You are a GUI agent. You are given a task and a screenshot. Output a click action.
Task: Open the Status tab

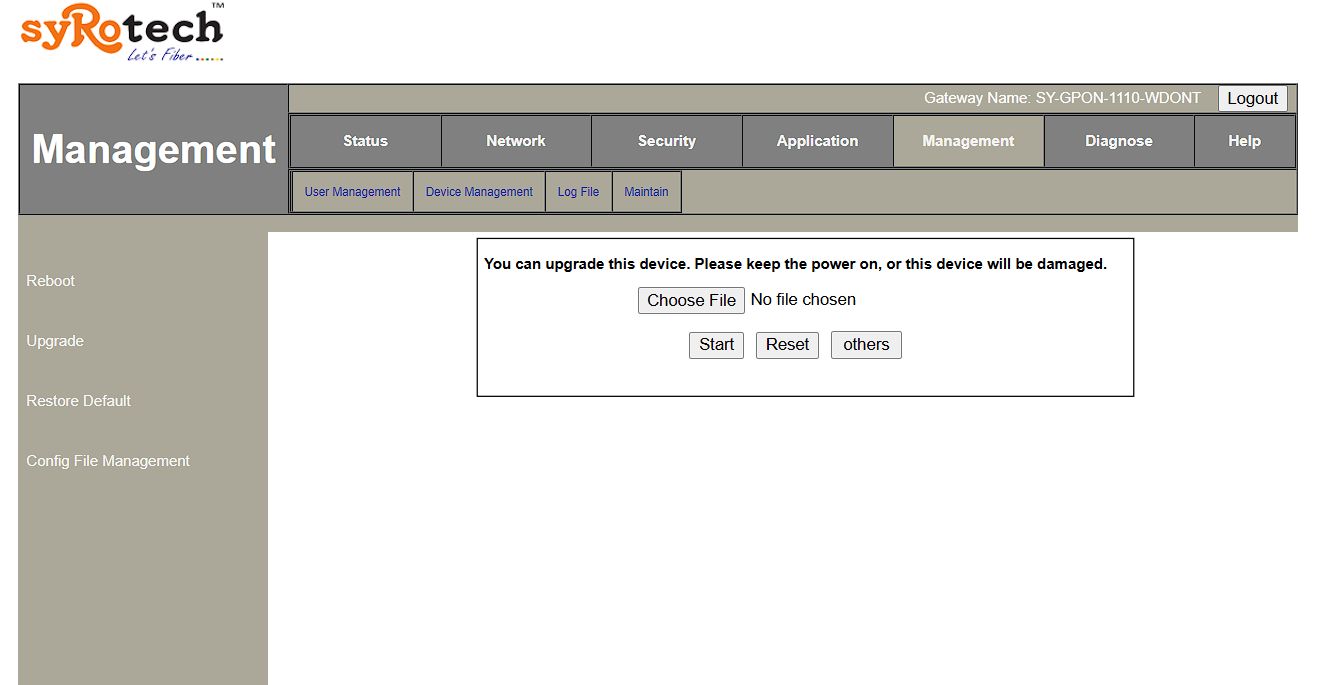pos(365,141)
